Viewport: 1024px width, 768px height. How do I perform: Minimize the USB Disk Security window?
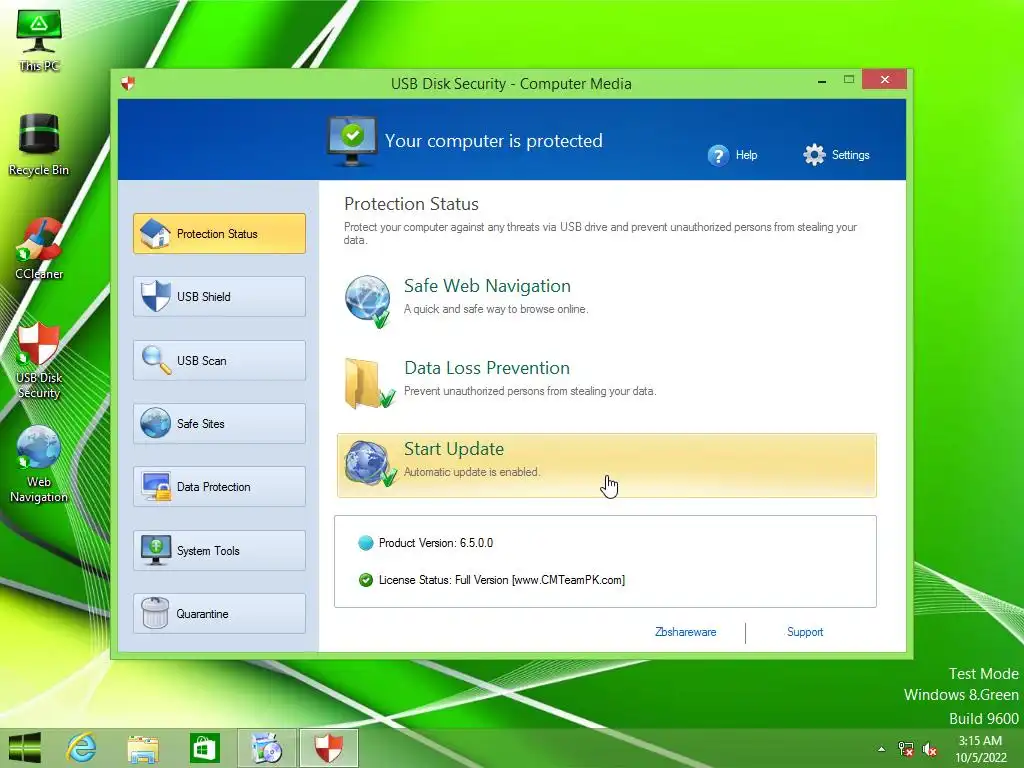pyautogui.click(x=822, y=80)
